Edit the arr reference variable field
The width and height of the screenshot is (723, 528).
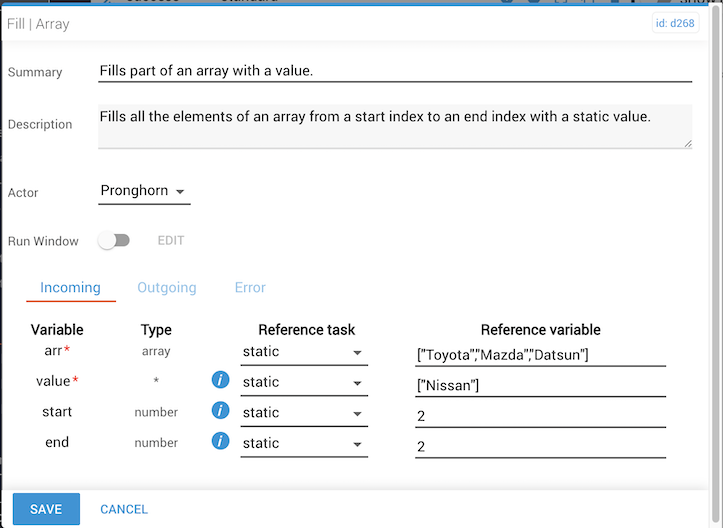point(540,353)
